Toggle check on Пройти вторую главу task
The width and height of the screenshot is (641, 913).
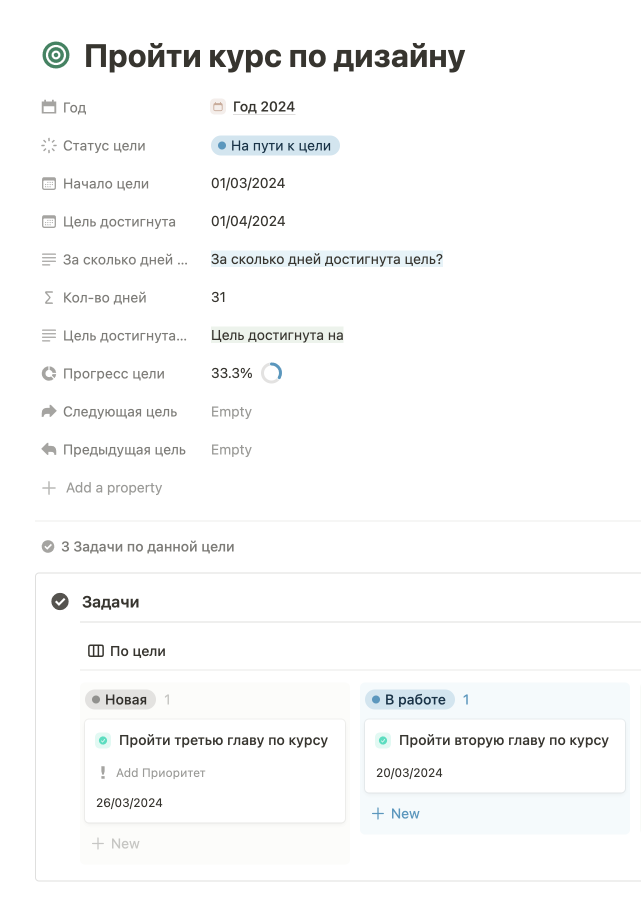[x=383, y=741]
